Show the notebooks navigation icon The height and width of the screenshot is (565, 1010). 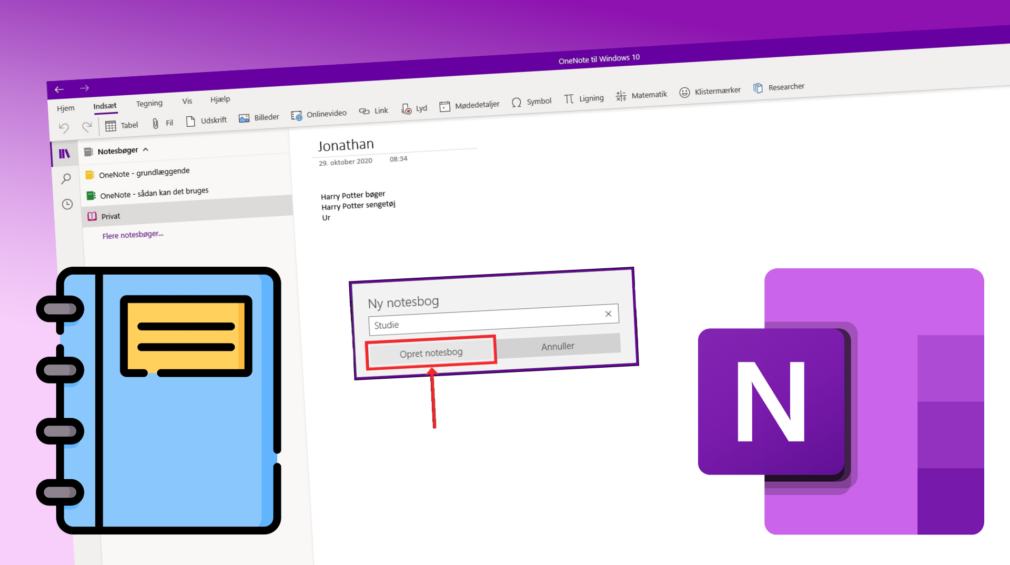64,153
